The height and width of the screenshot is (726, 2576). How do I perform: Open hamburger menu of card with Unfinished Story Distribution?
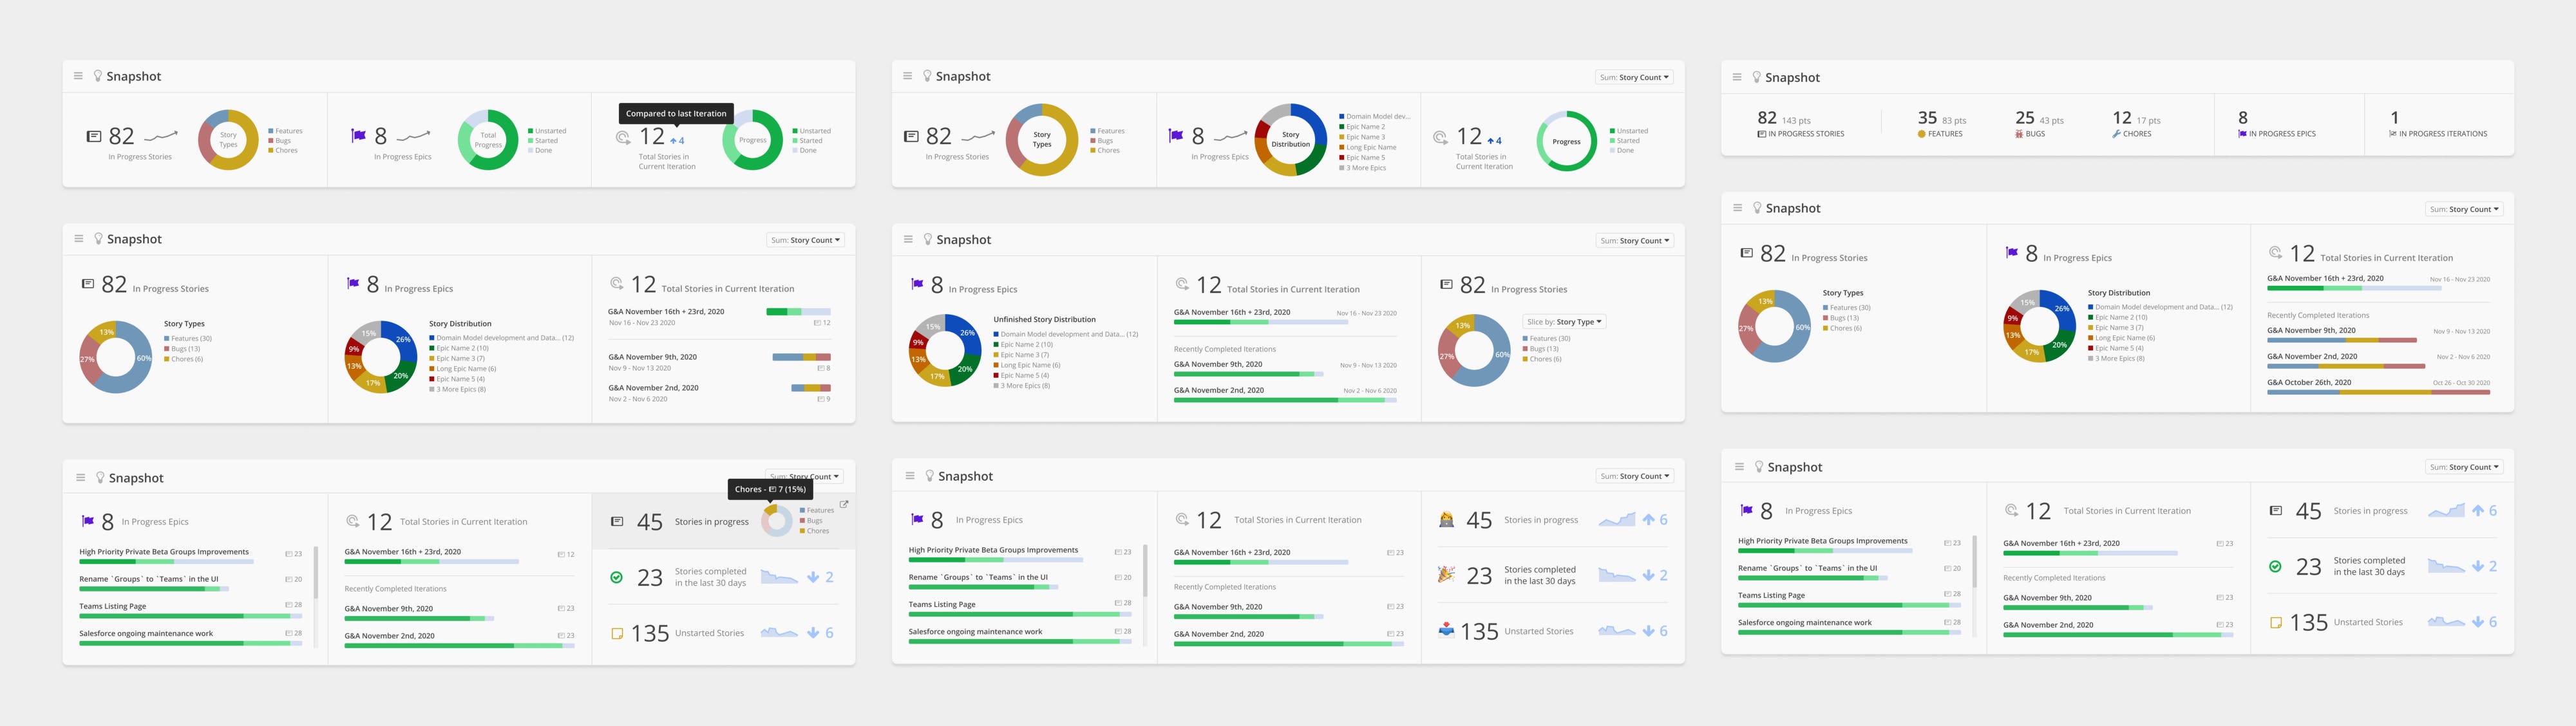tap(908, 239)
